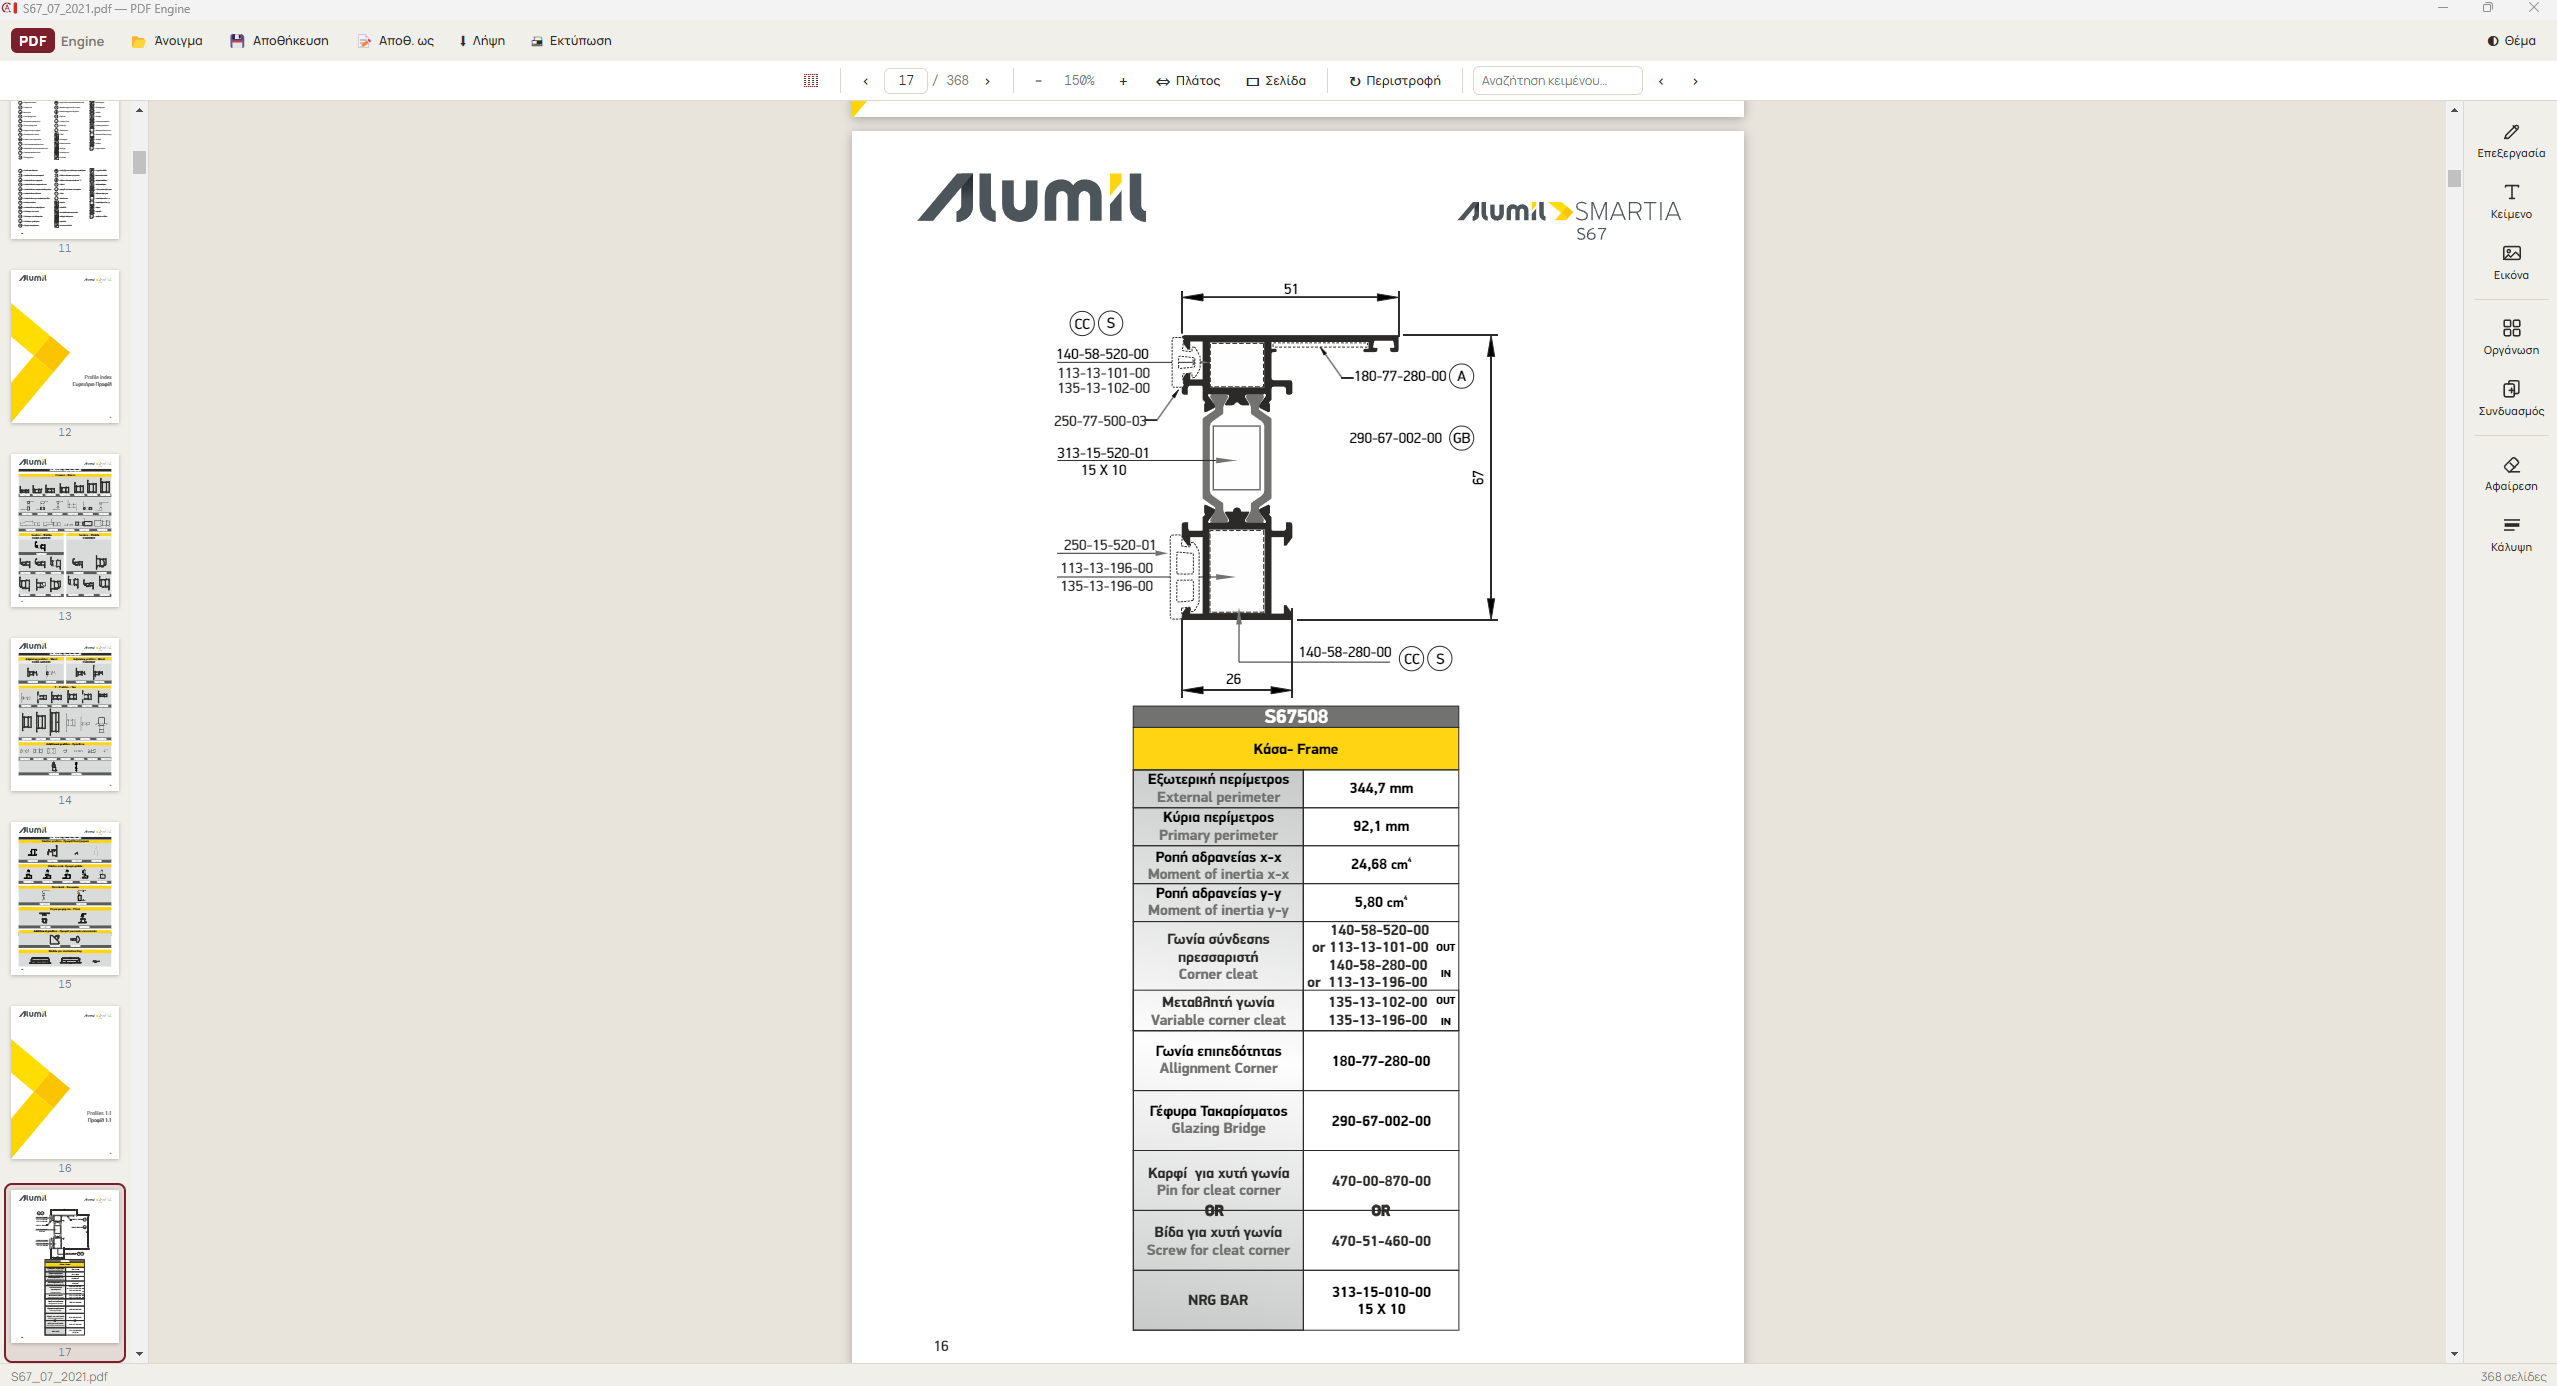Screen dimensions: 2557x1386
Task: Restore the PDF Engine window size
Action: pyautogui.click(x=2488, y=8)
